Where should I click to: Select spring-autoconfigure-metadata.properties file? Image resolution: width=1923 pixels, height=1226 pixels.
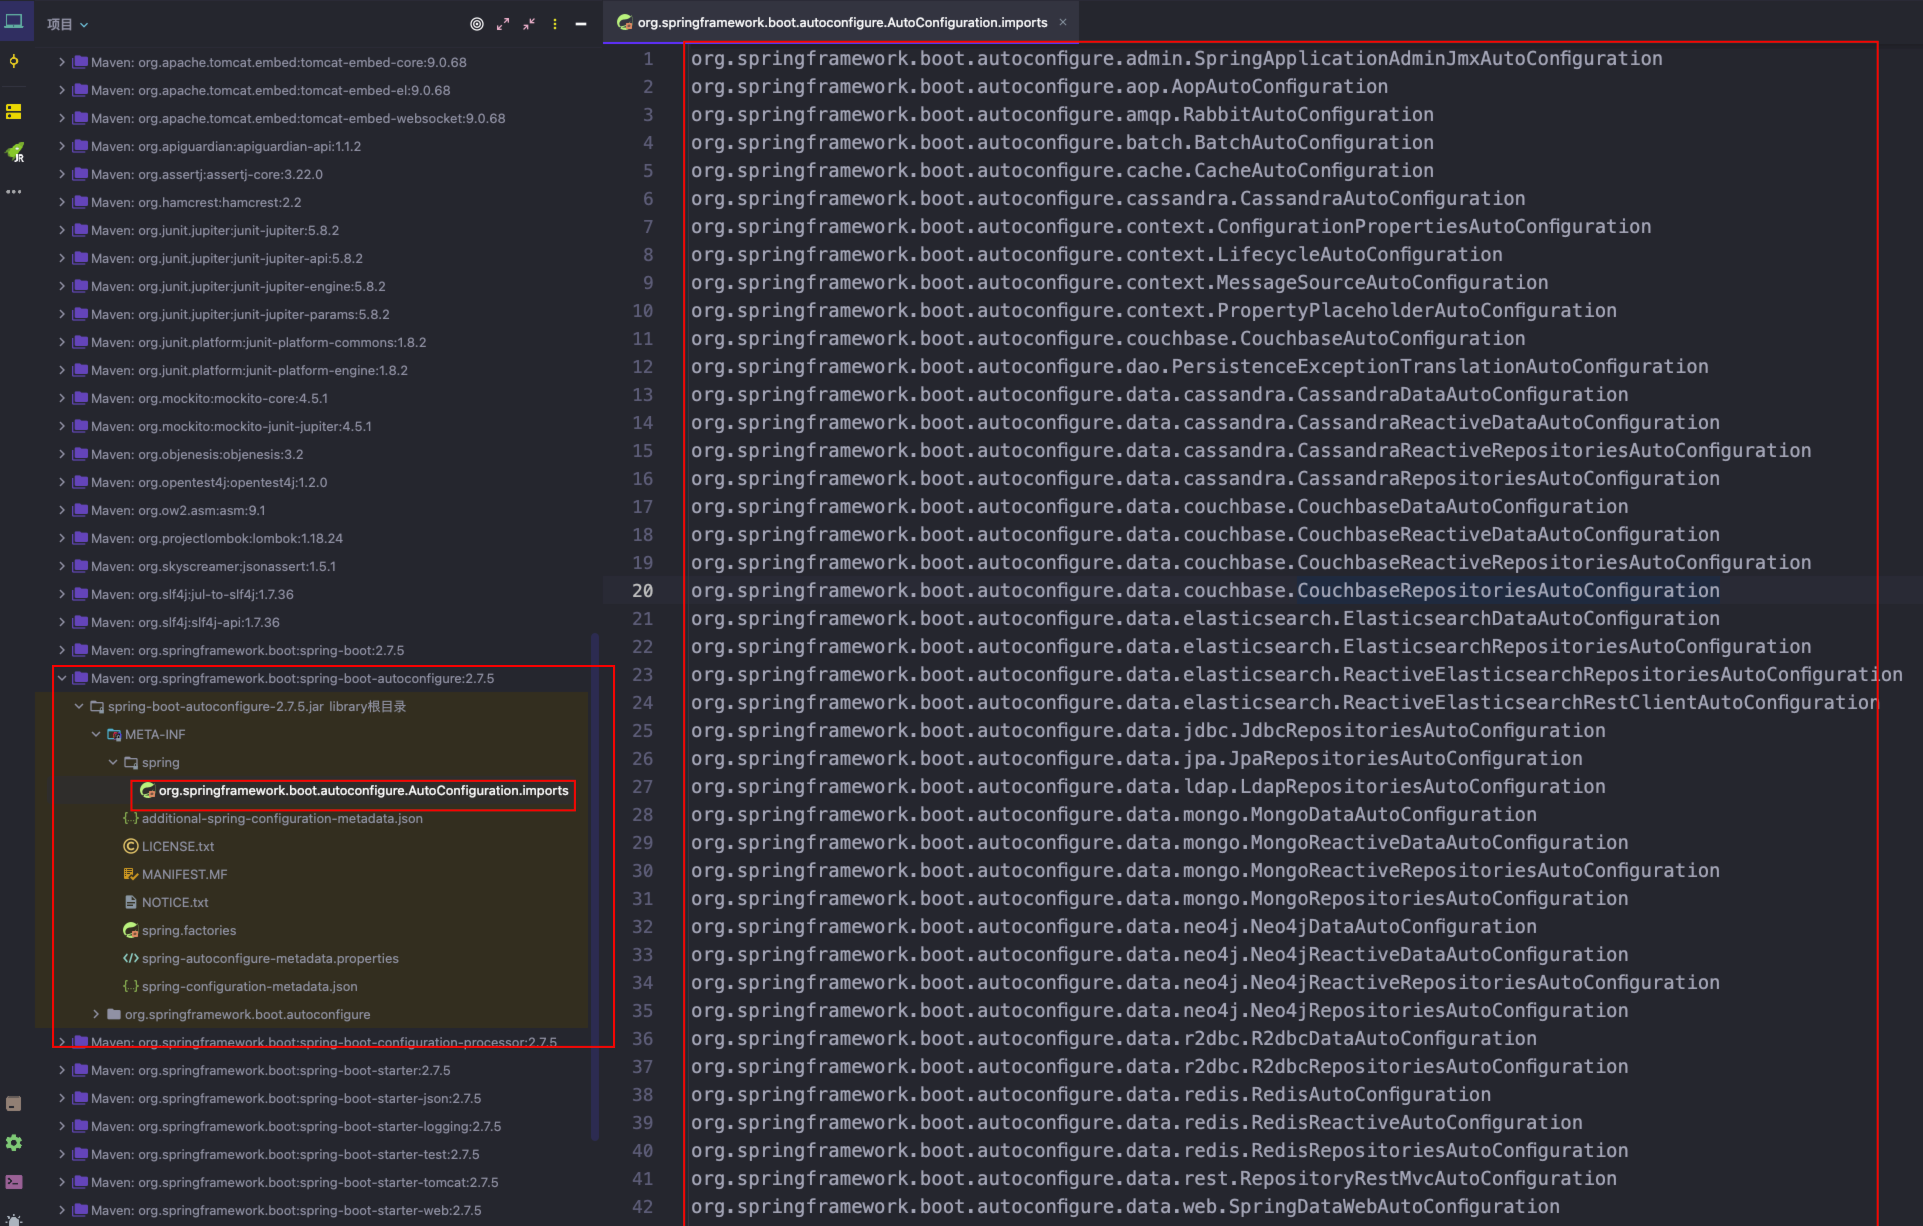click(x=270, y=958)
